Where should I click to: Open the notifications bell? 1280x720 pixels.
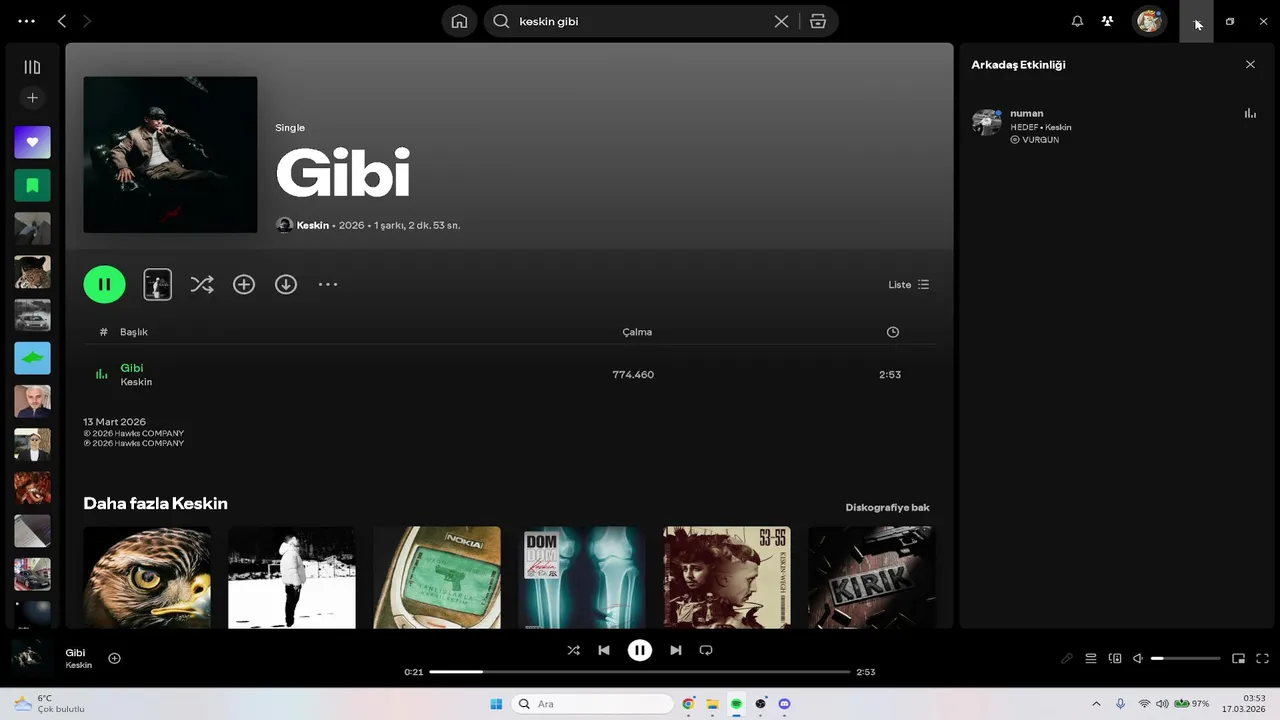[1077, 21]
